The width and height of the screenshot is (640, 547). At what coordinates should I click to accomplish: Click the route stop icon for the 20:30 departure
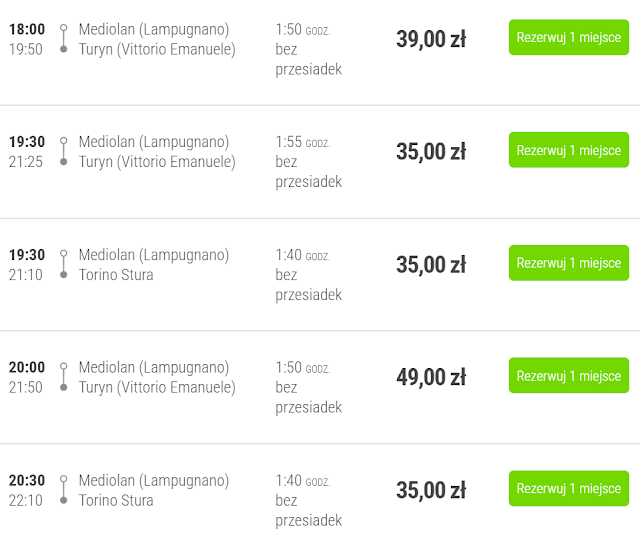point(63,490)
